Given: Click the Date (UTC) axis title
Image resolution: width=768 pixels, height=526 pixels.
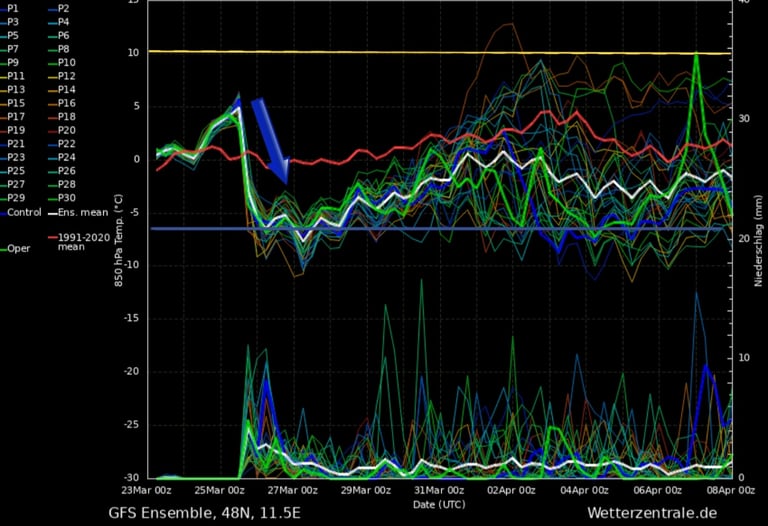Looking at the screenshot, I should (439, 504).
